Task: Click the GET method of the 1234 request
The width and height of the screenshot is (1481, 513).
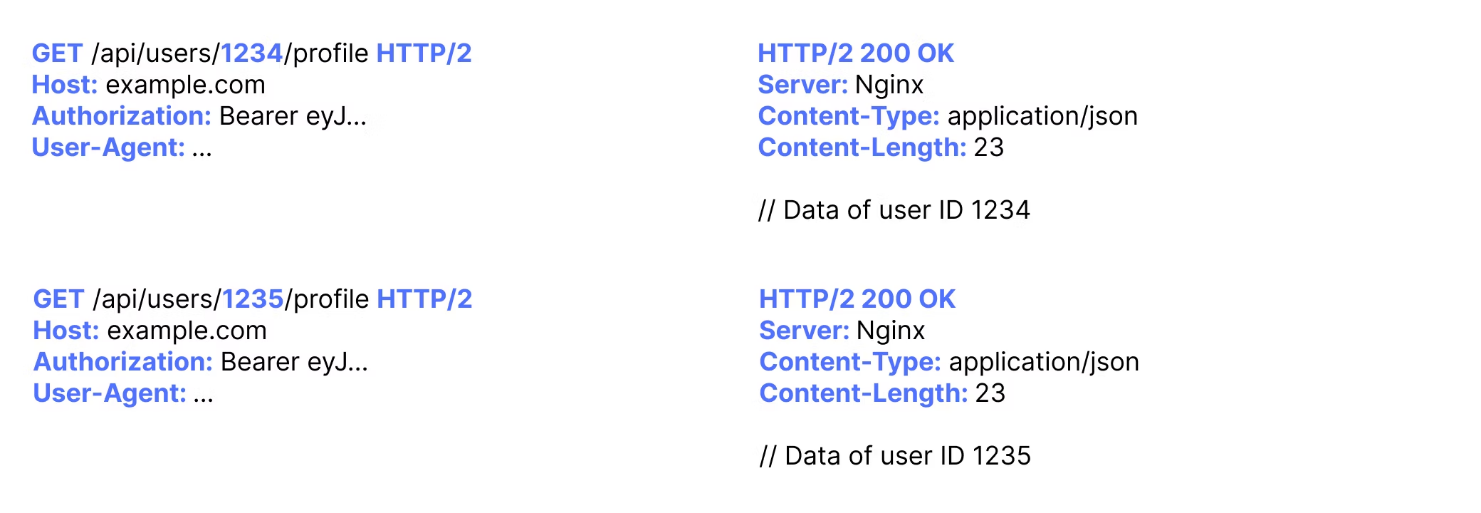Action: point(58,53)
